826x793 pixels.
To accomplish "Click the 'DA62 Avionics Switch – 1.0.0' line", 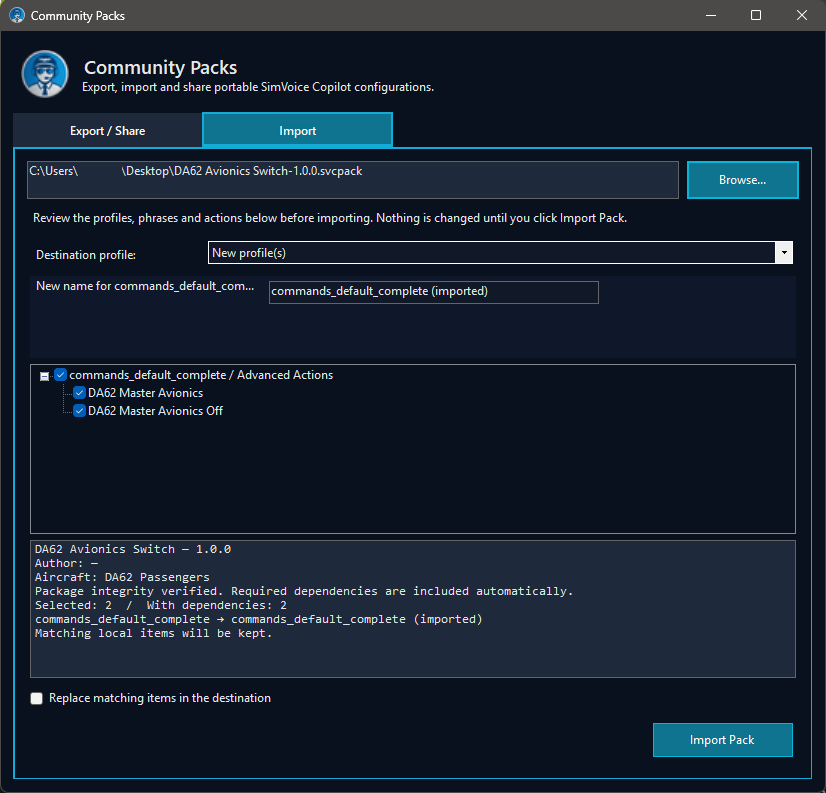I will click(133, 550).
